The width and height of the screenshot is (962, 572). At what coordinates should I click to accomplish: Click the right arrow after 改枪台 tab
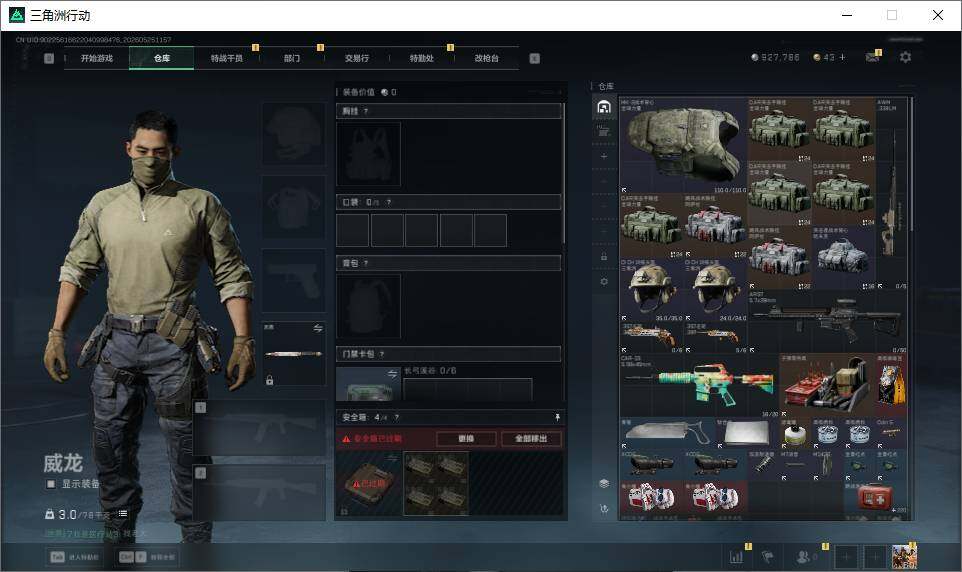coord(534,58)
